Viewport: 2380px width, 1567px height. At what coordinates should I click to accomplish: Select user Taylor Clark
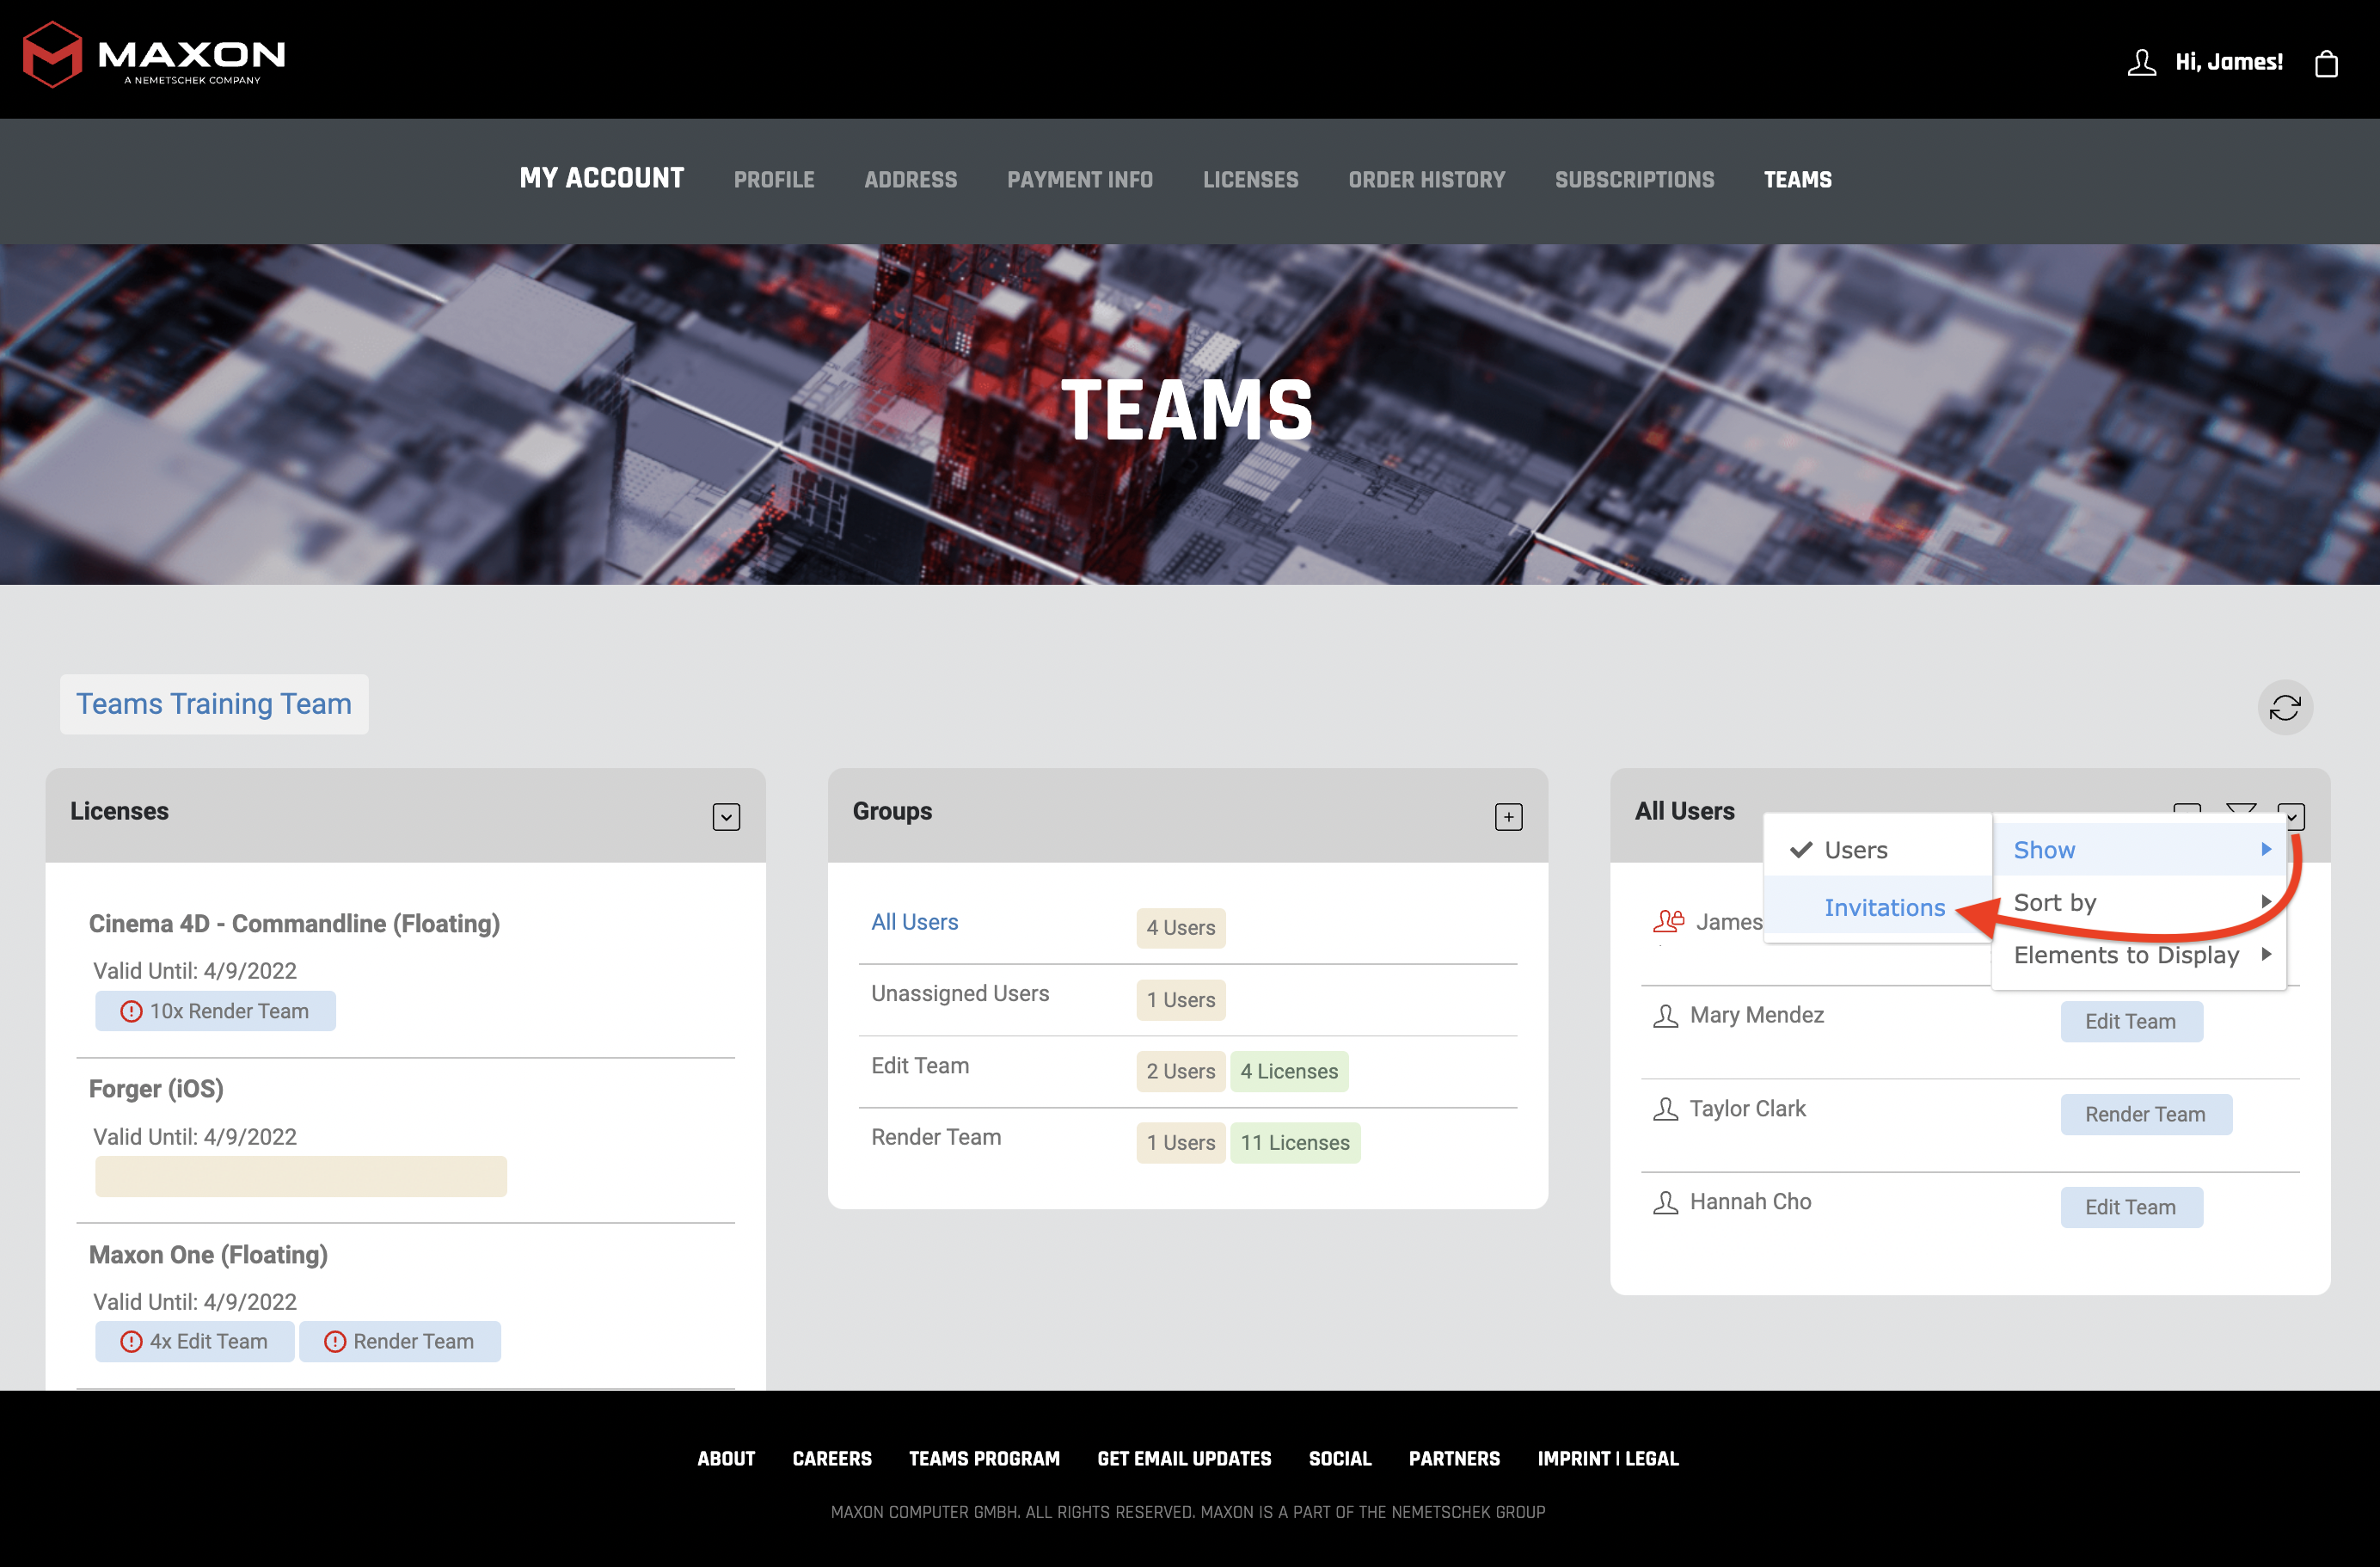[1747, 1109]
